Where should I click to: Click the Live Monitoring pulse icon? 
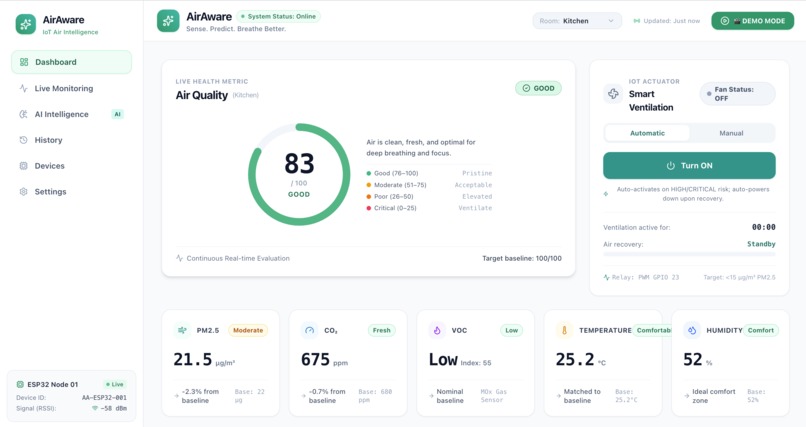23,88
